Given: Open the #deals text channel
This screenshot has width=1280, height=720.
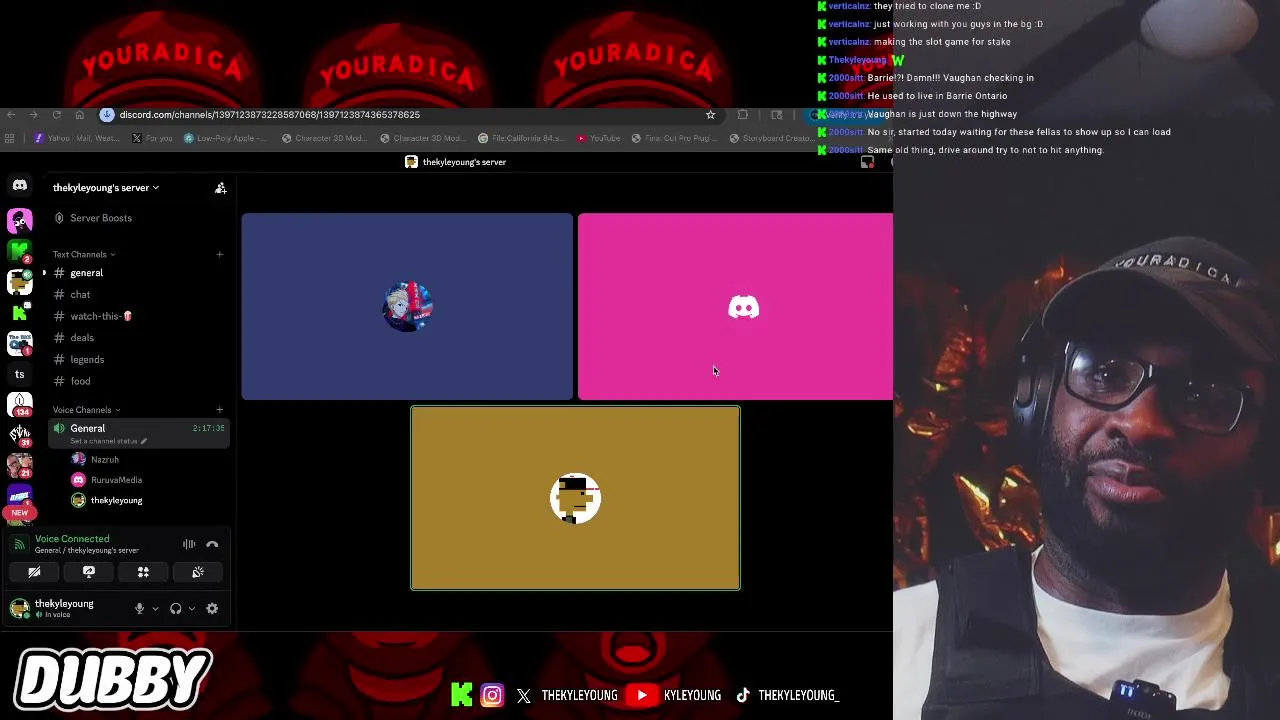Looking at the screenshot, I should tap(140, 338).
